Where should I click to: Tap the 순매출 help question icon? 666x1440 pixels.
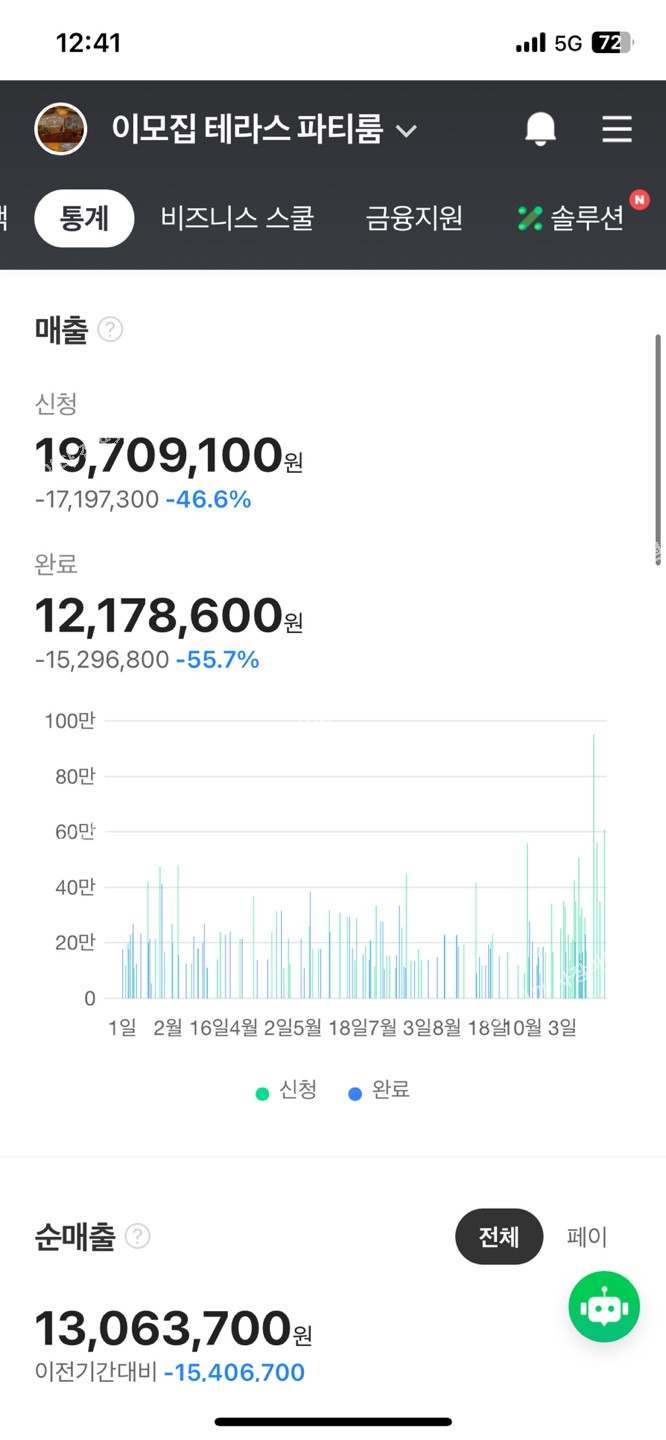point(138,1237)
